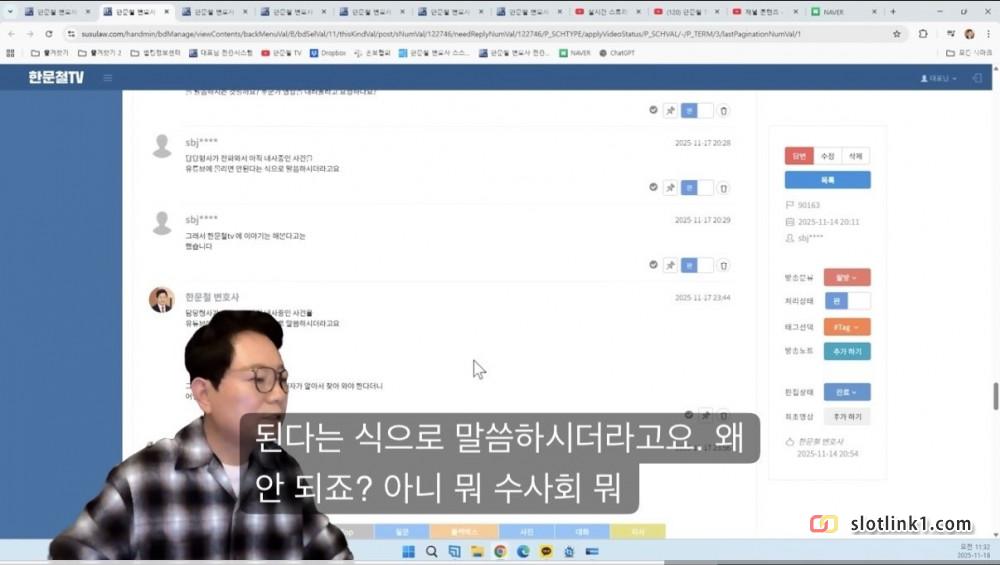Toggle the hamburger sidebar menu icon
Screen dimensions: 1000x565
(108, 78)
